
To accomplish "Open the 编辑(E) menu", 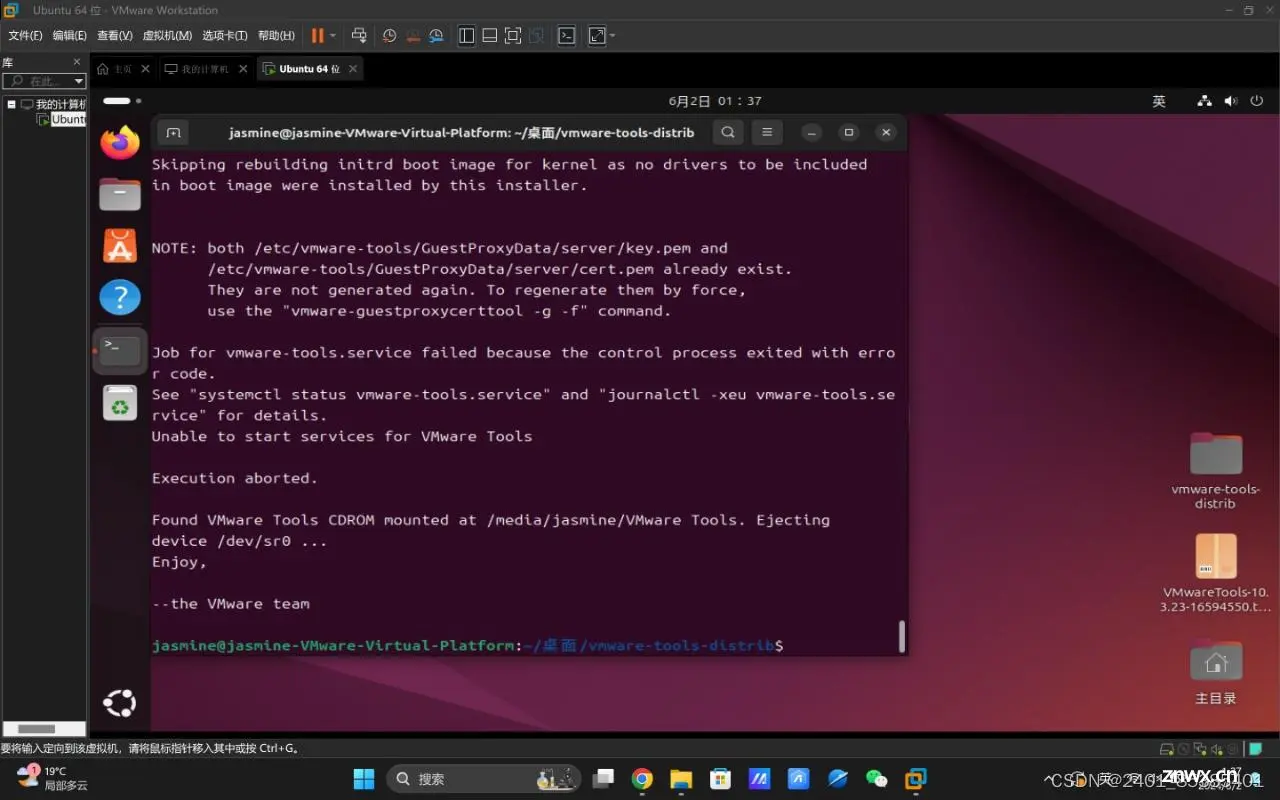I will point(69,35).
